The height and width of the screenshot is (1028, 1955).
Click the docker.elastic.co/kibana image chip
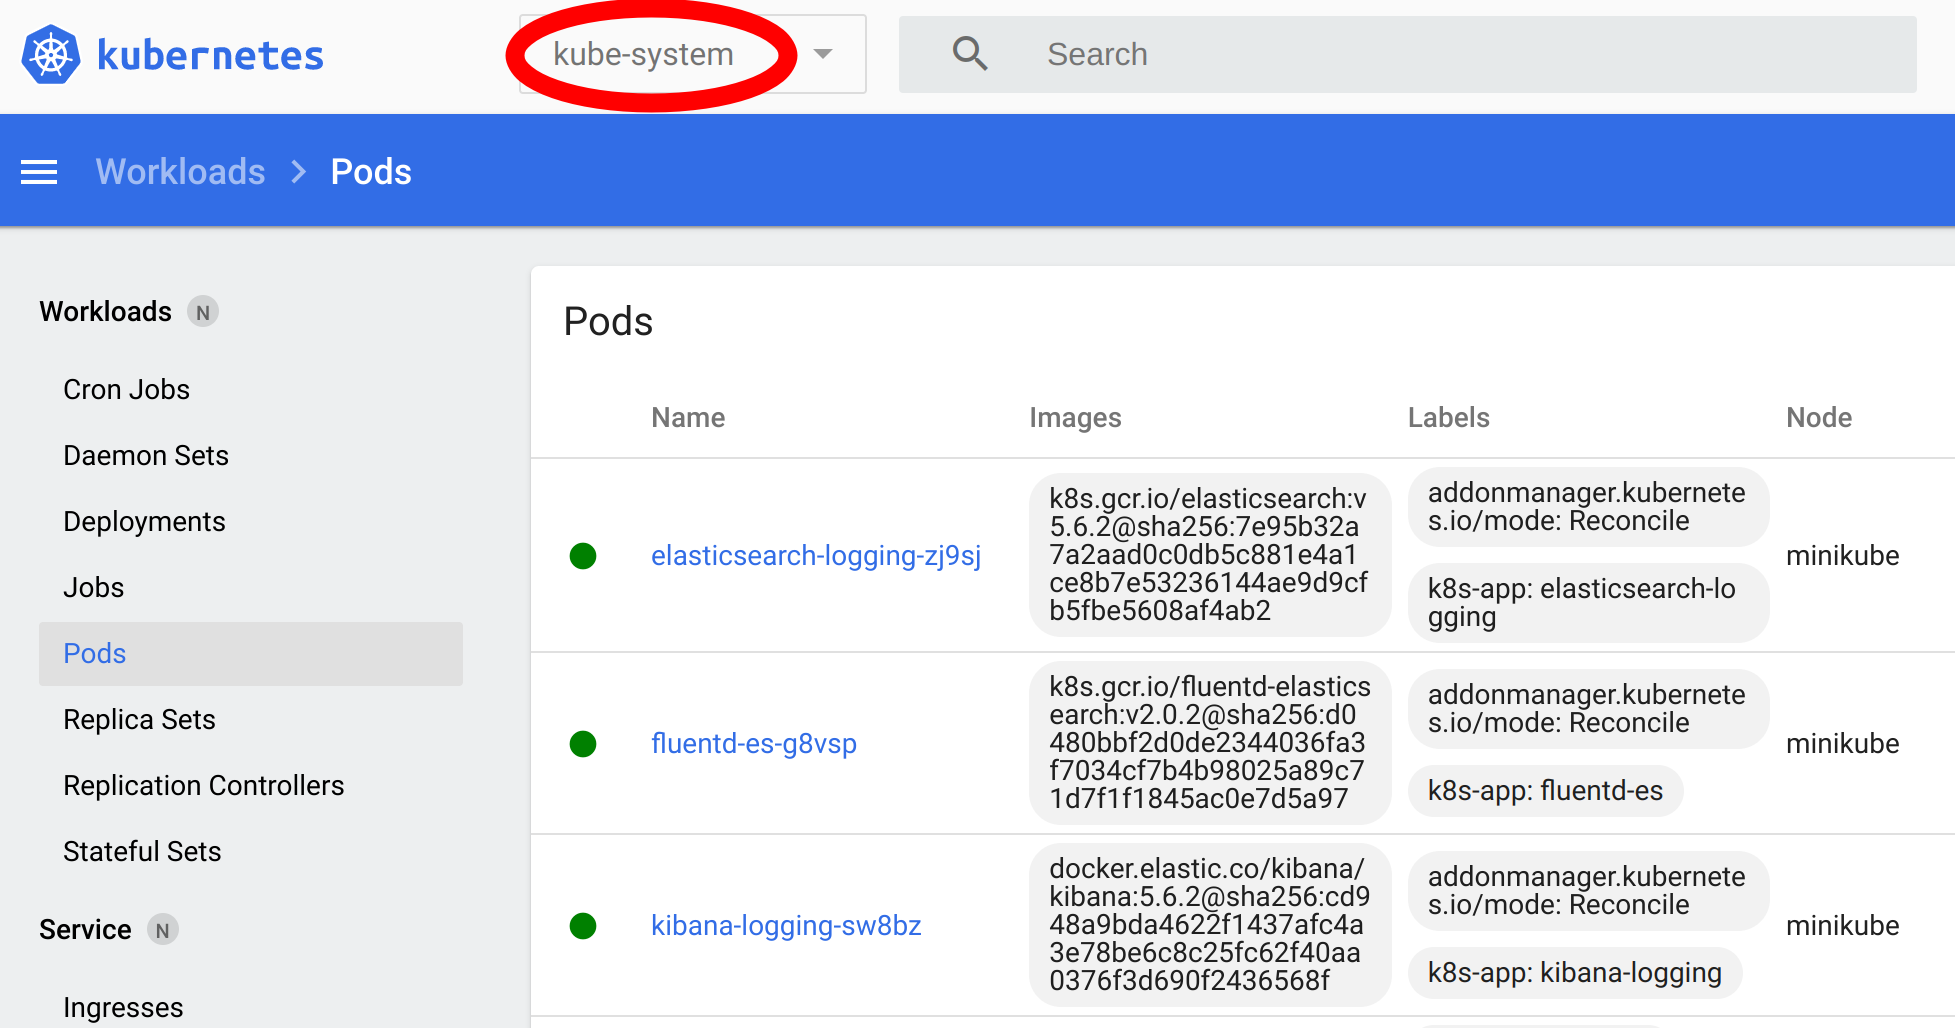[x=1210, y=925]
